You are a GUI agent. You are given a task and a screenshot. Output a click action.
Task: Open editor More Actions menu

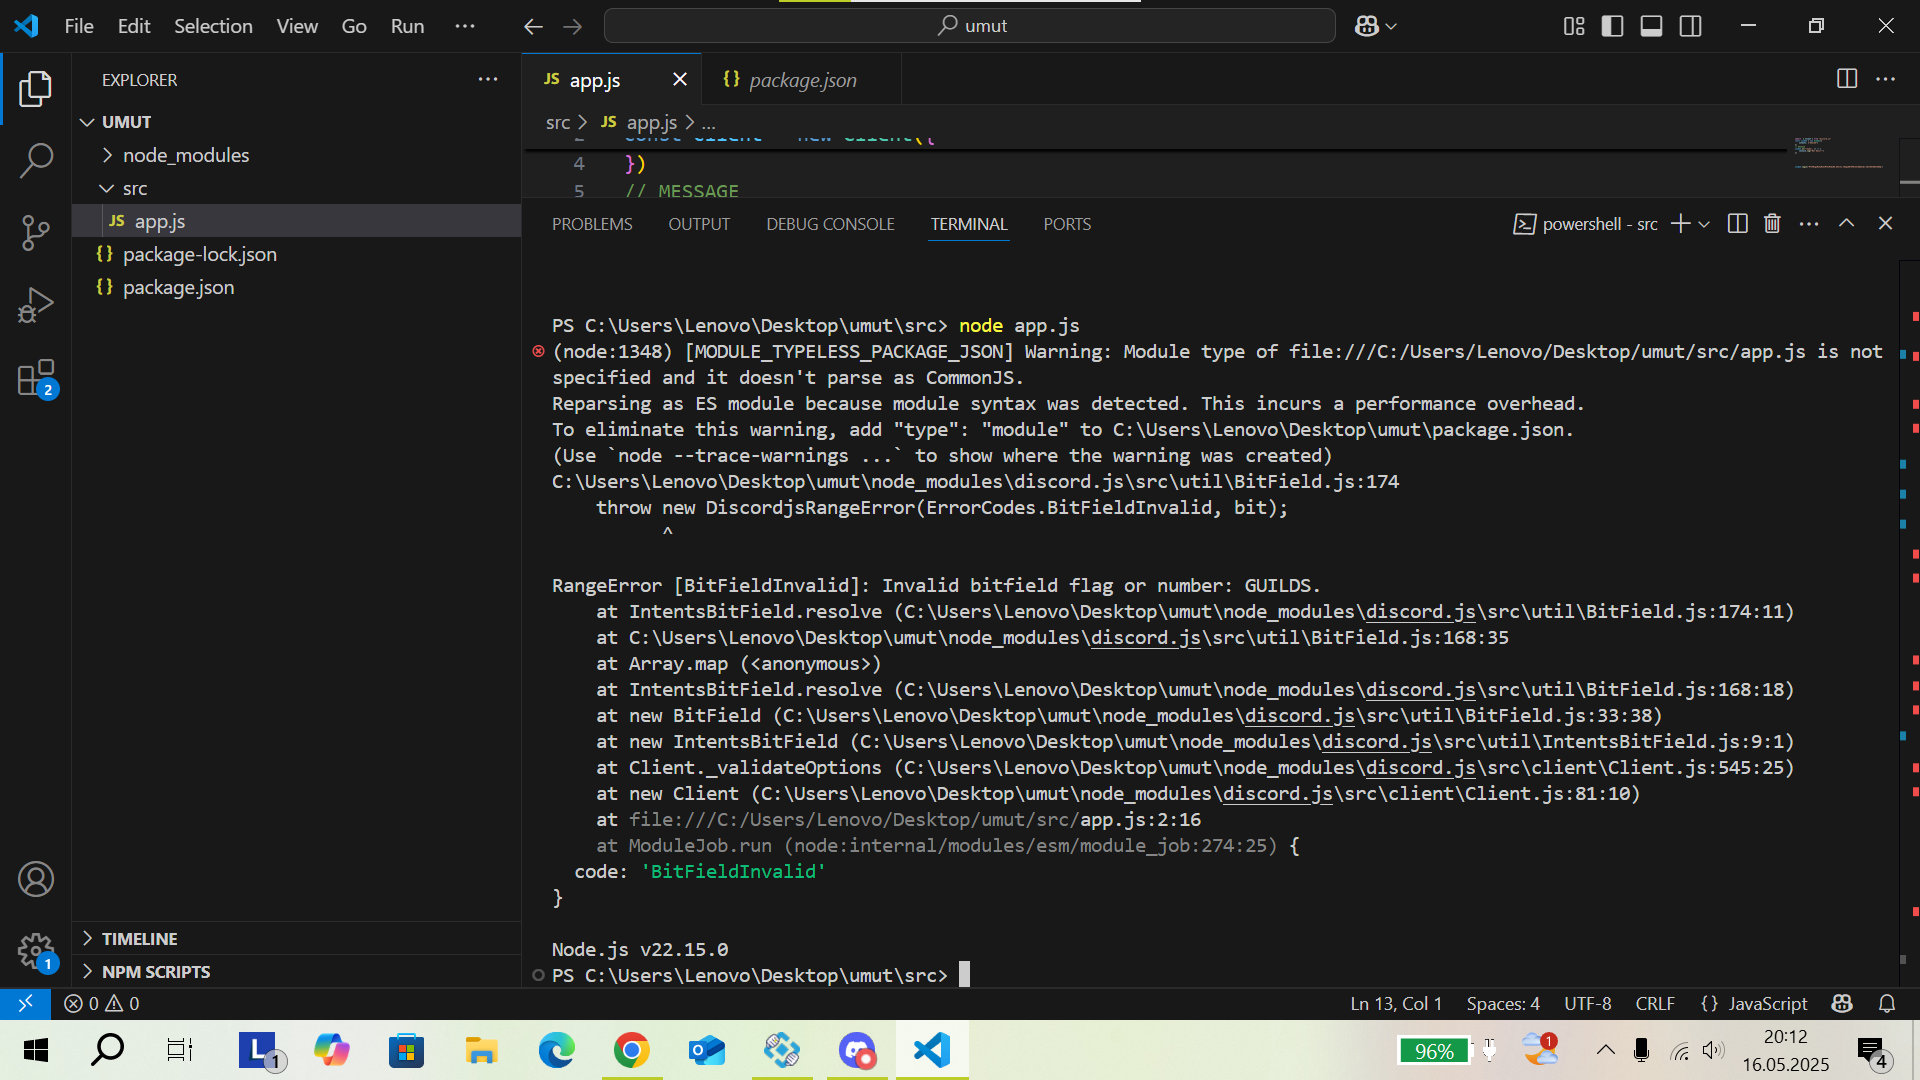1886,79
